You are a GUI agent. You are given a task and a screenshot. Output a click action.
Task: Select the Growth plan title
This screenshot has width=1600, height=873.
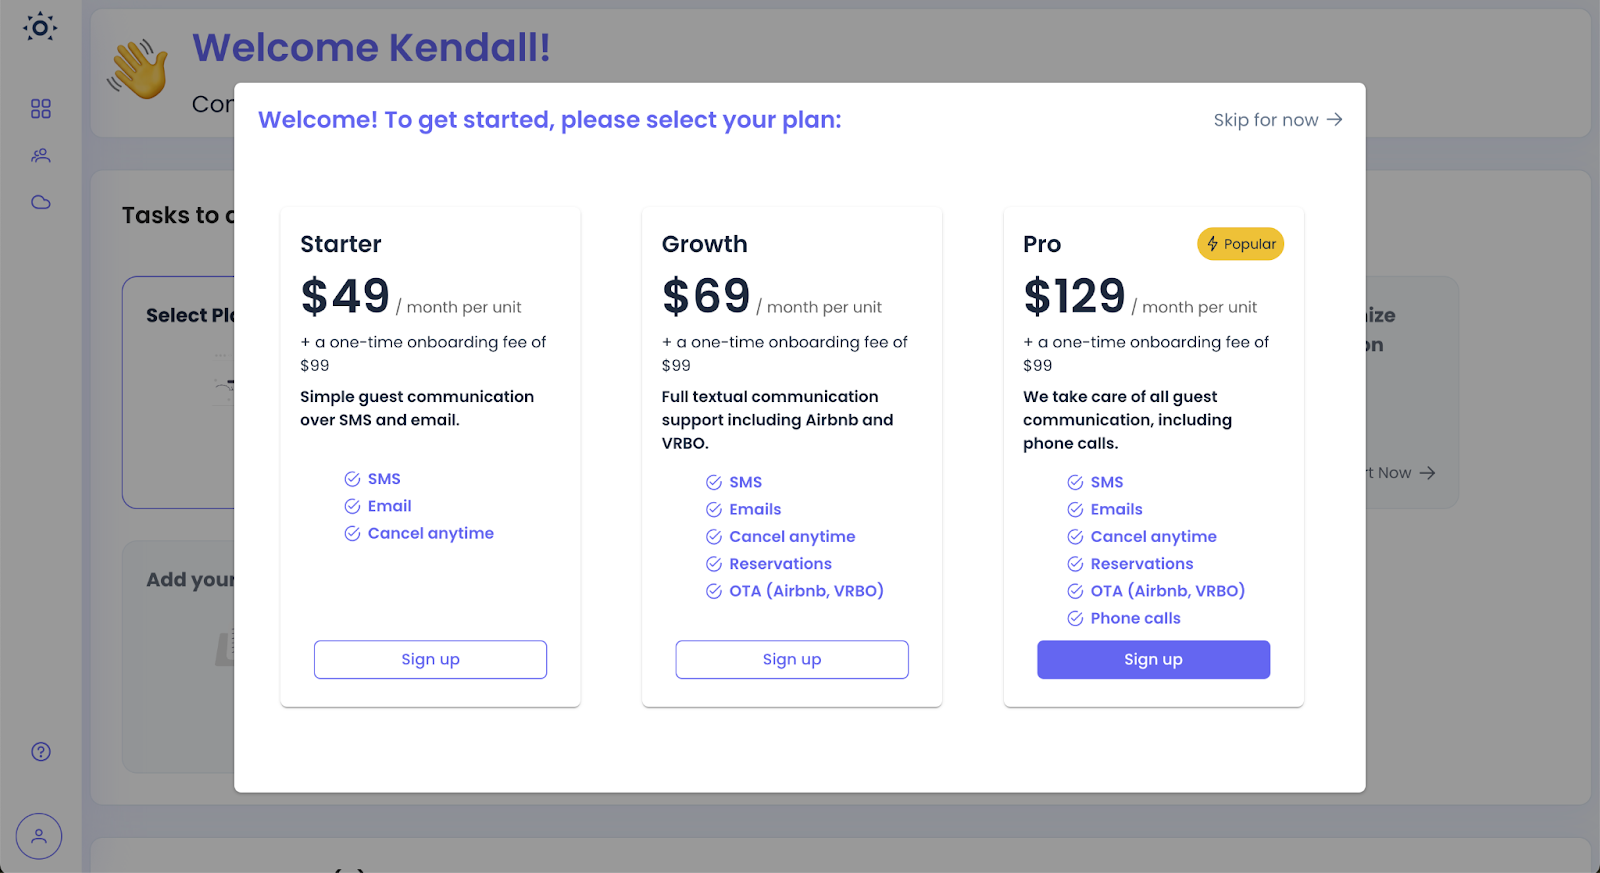[x=705, y=244]
